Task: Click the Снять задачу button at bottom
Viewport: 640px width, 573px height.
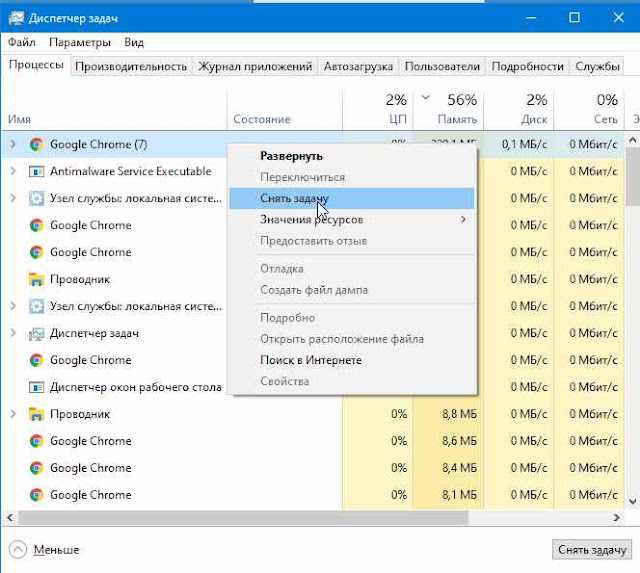Action: pyautogui.click(x=592, y=550)
